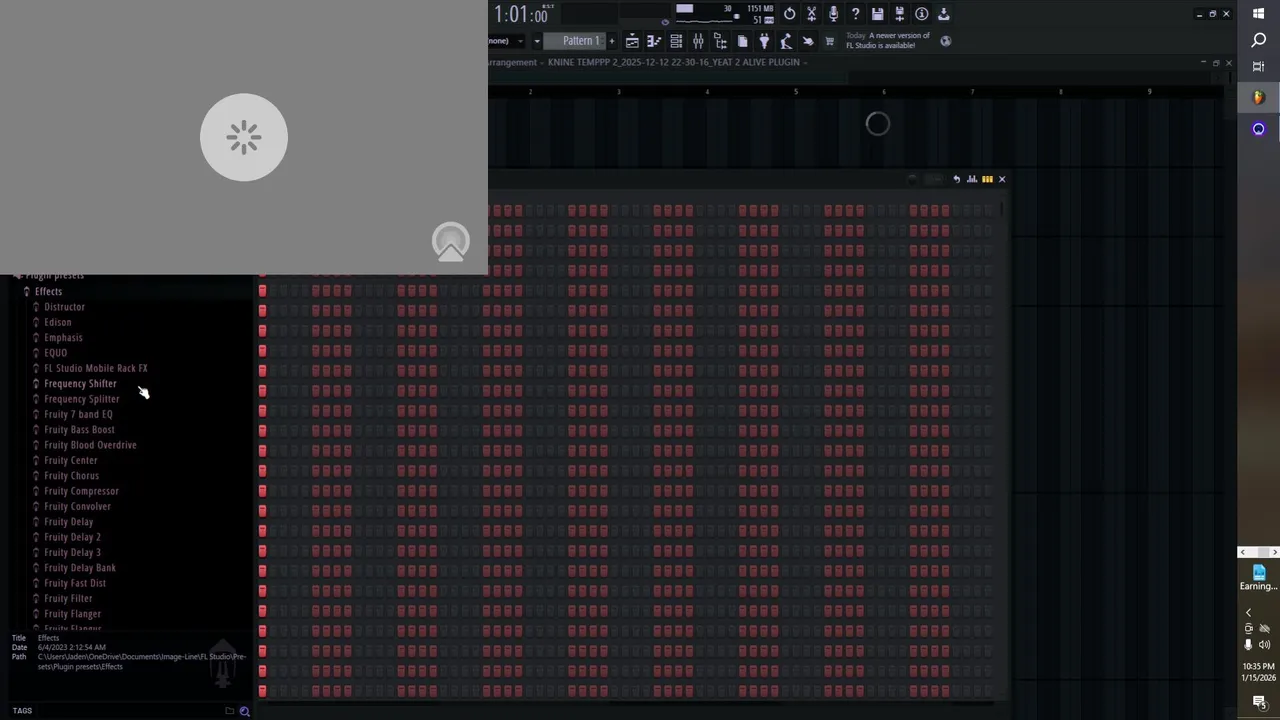Click the globe news icon

[x=946, y=41]
